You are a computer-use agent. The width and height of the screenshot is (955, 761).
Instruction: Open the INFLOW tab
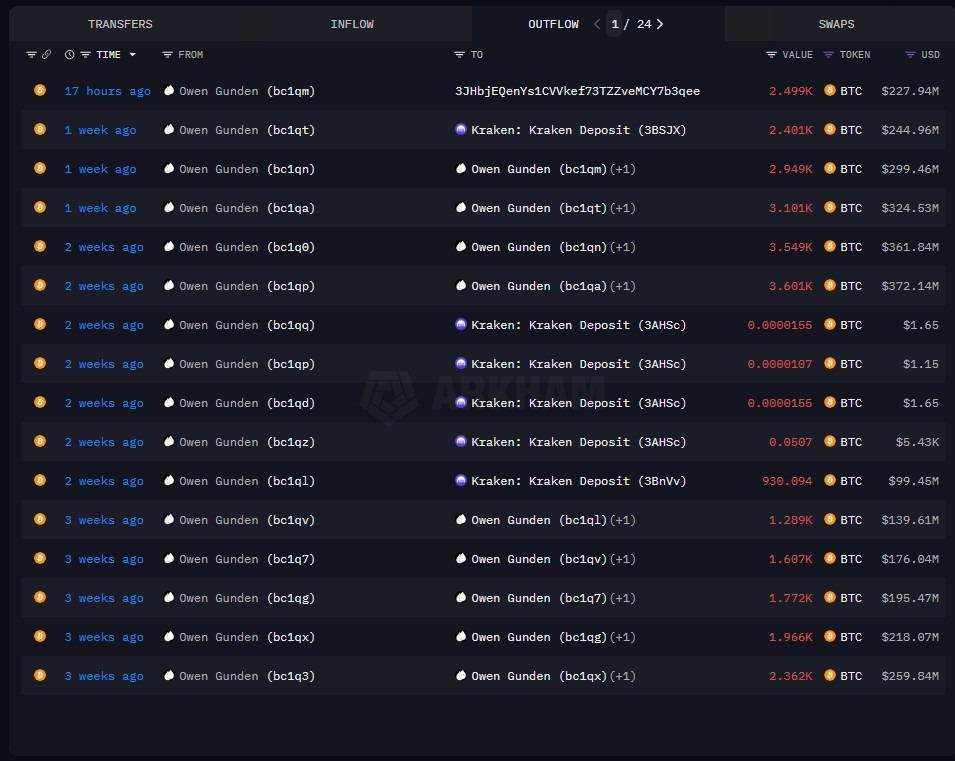[x=352, y=24]
